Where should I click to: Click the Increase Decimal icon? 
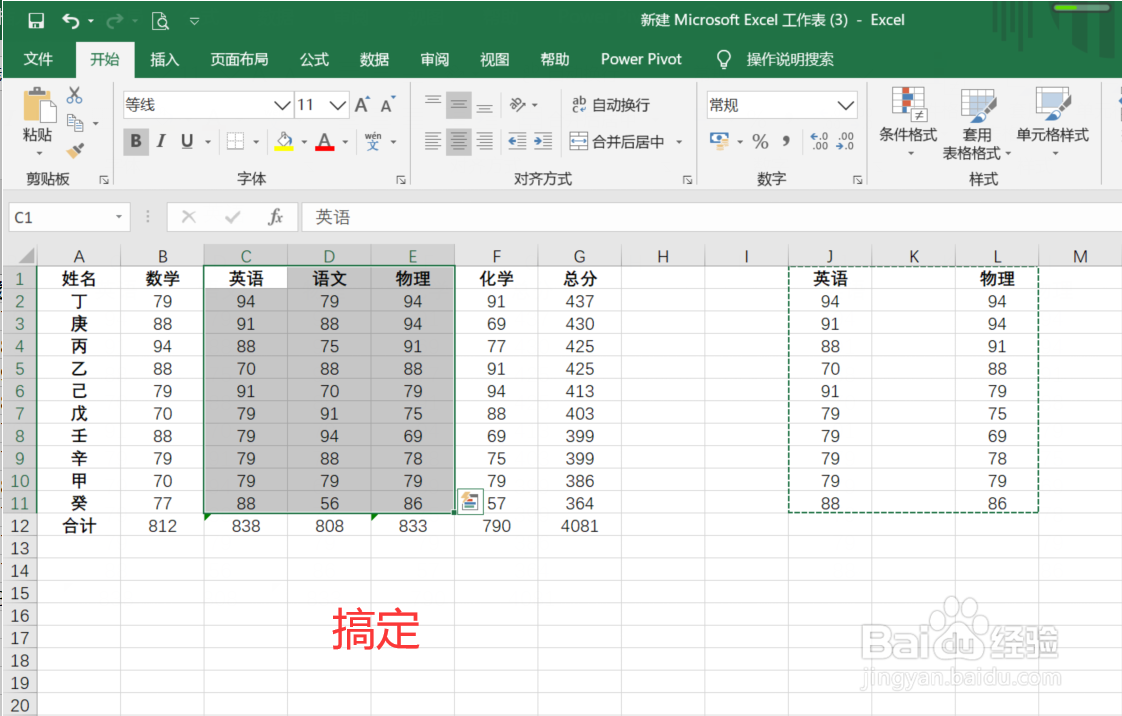point(820,142)
